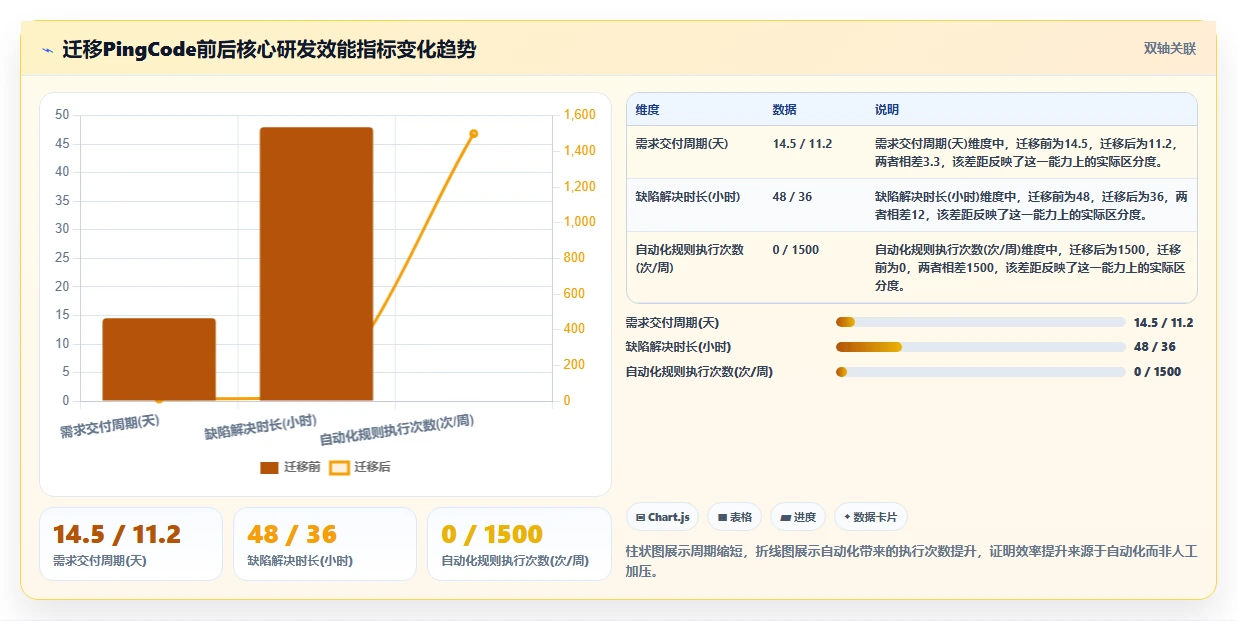Image resolution: width=1237 pixels, height=621 pixels.
Task: Click the 需求交付周期(天) progress bar
Action: point(981,322)
